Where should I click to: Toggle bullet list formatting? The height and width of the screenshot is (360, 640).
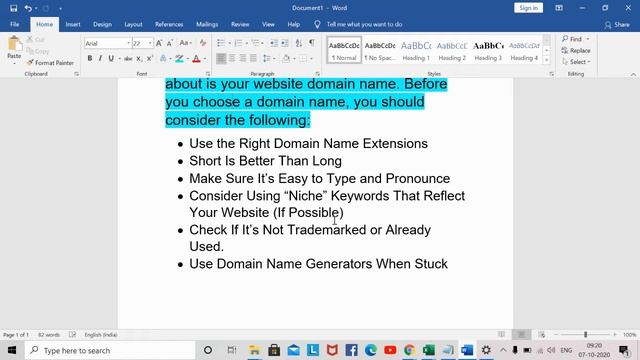[x=221, y=43]
